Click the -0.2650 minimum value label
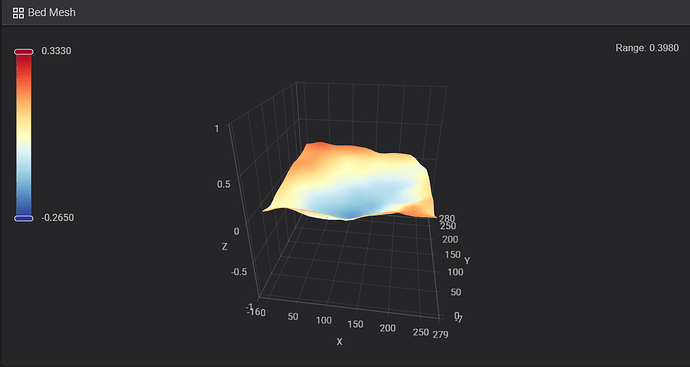This screenshot has height=367, width=690. (58, 218)
